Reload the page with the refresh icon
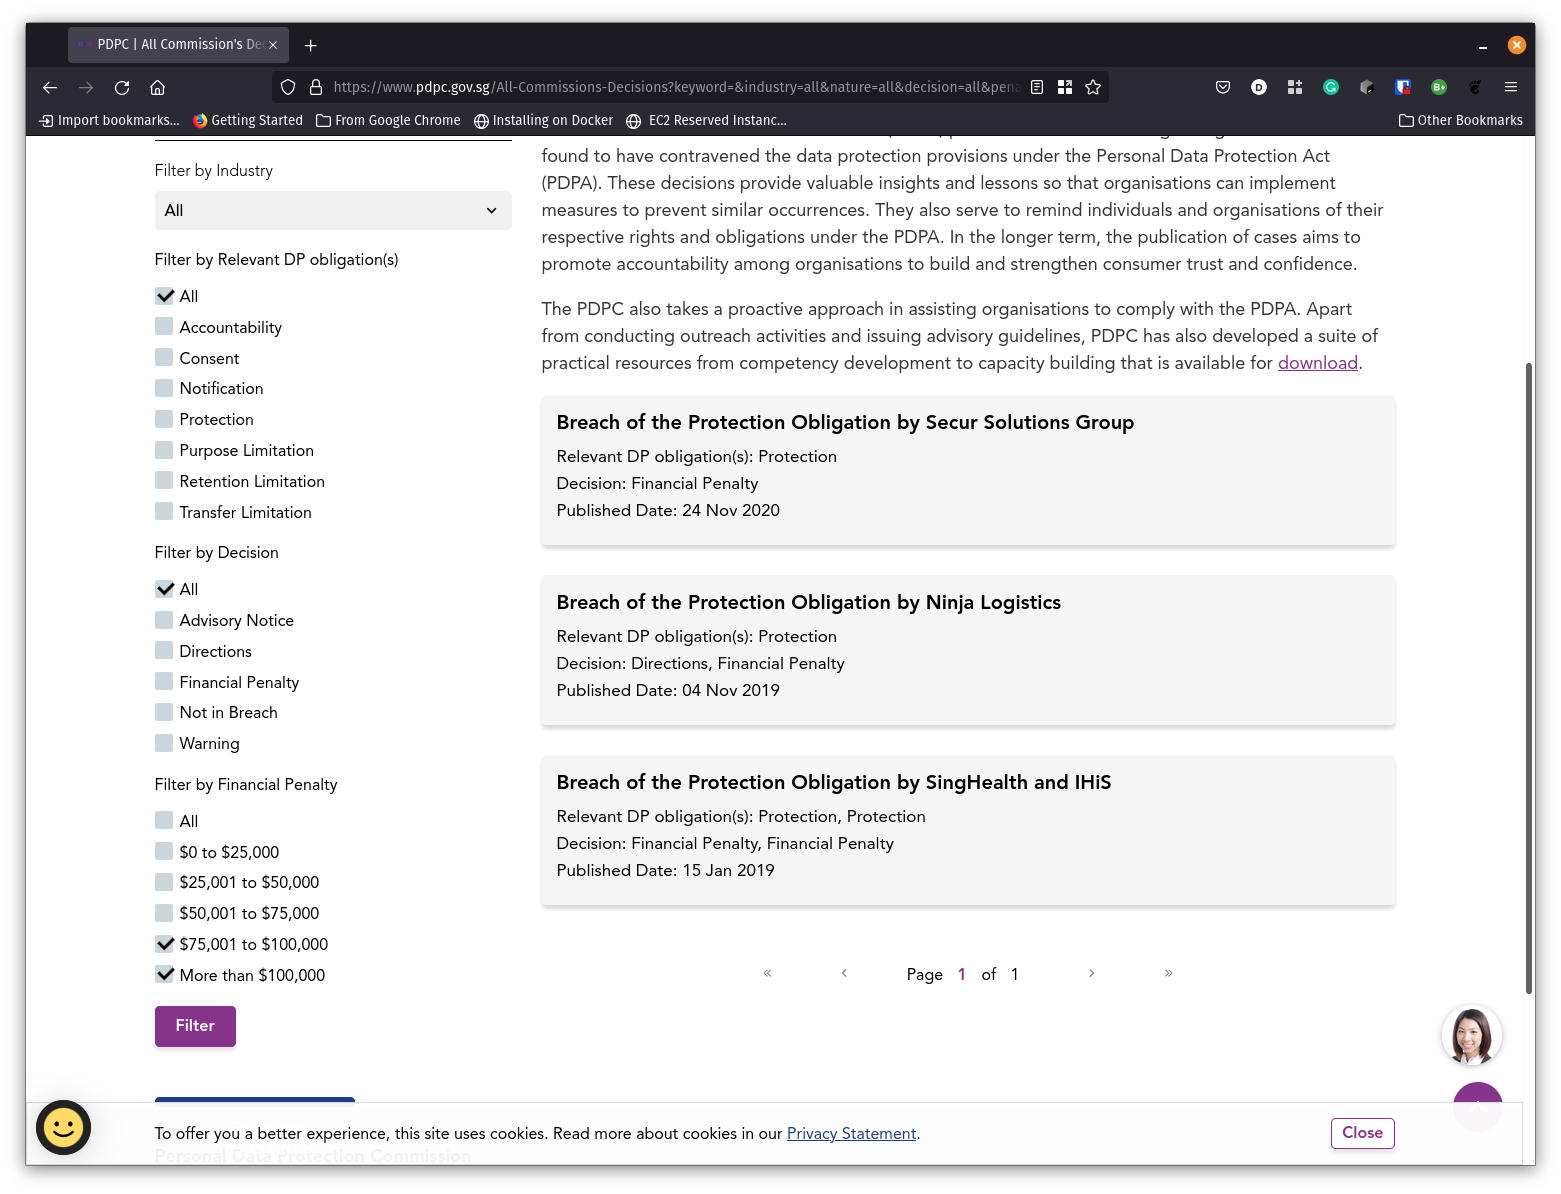The height and width of the screenshot is (1194, 1561). click(122, 88)
